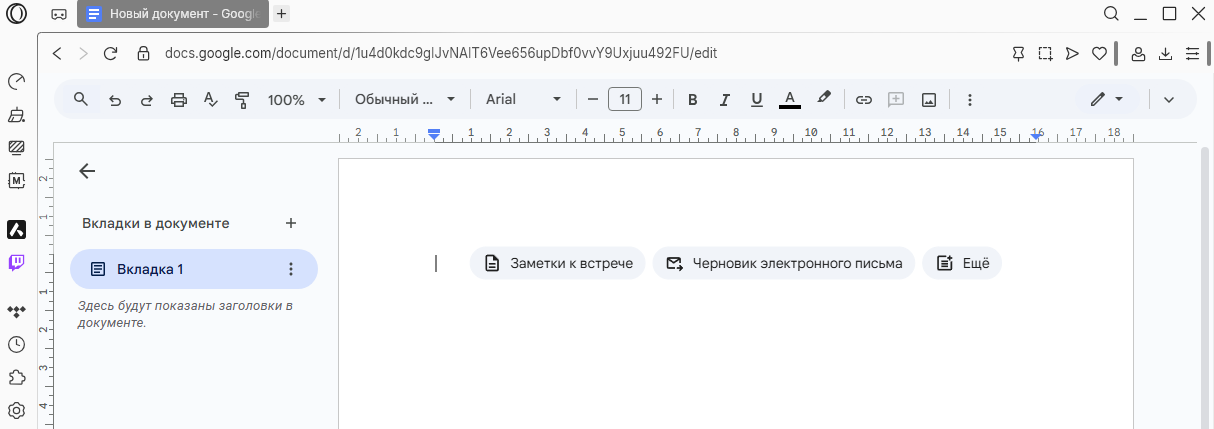Go forward in browser navigation
Screen dimensions: 1214x429
(x=84, y=53)
